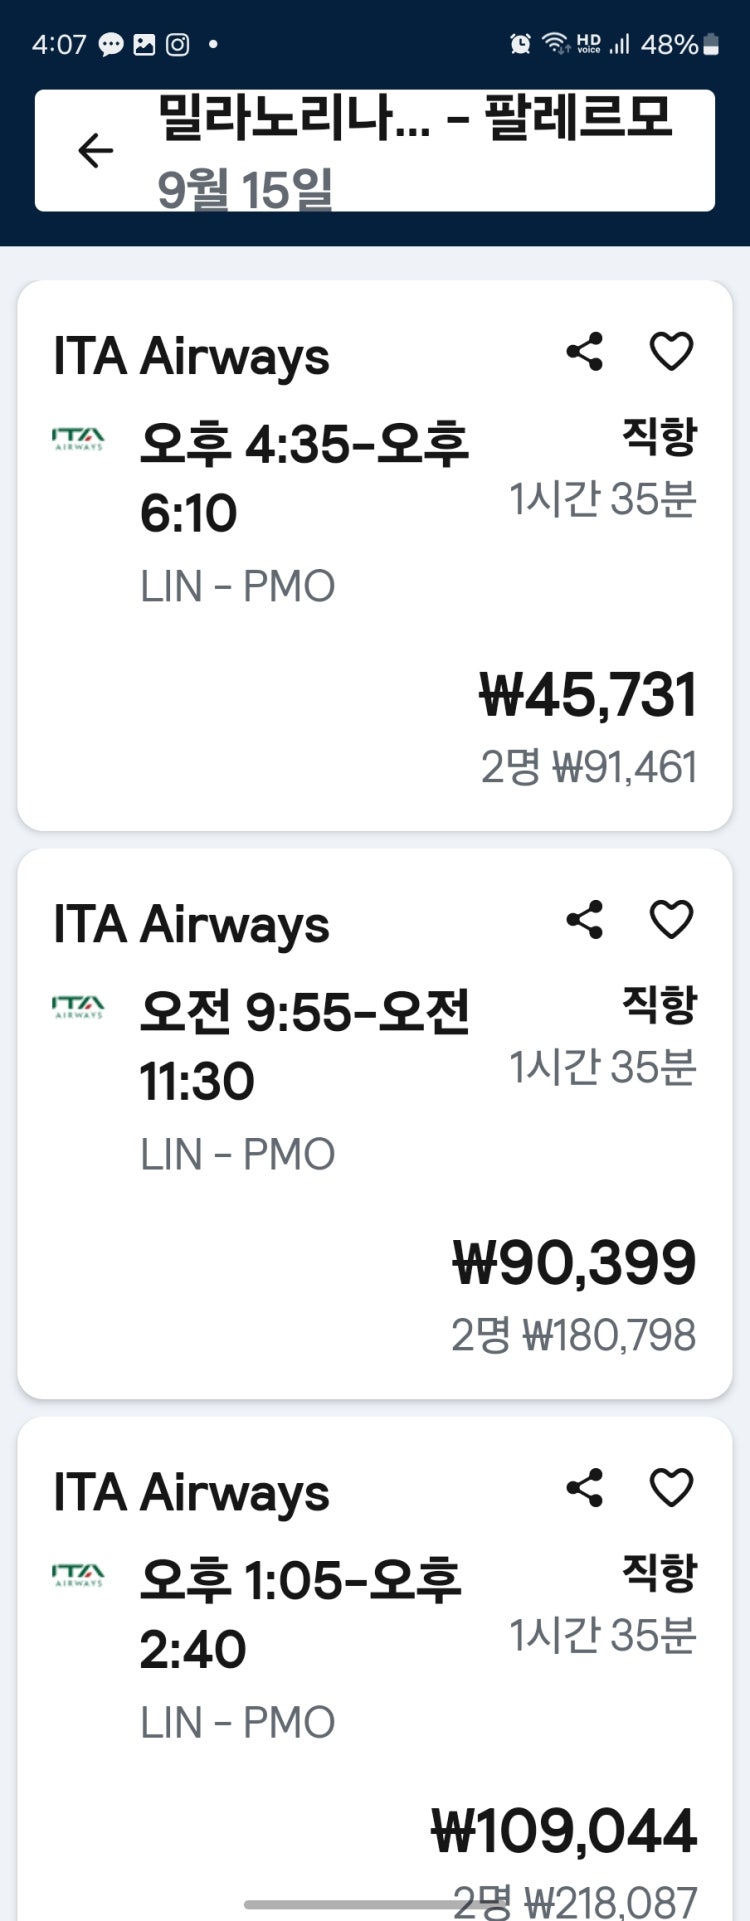This screenshot has height=1921, width=750.
Task: Favorite the ₩45,731 flight with heart icon
Action: coord(671,352)
